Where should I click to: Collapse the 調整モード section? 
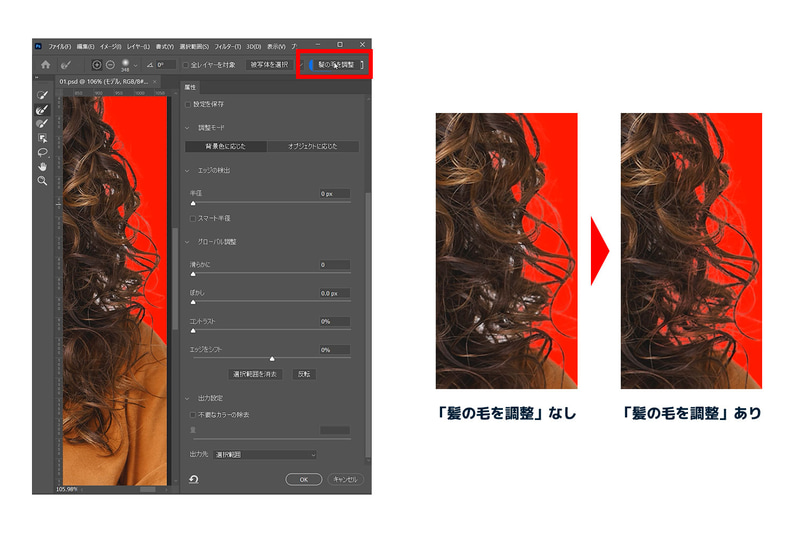[x=187, y=128]
